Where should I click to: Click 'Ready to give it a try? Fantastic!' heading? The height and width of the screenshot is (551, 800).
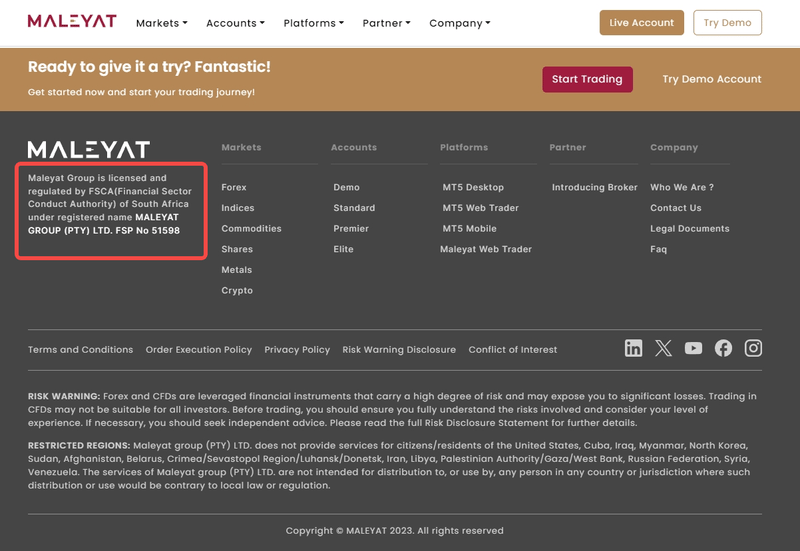[149, 67]
